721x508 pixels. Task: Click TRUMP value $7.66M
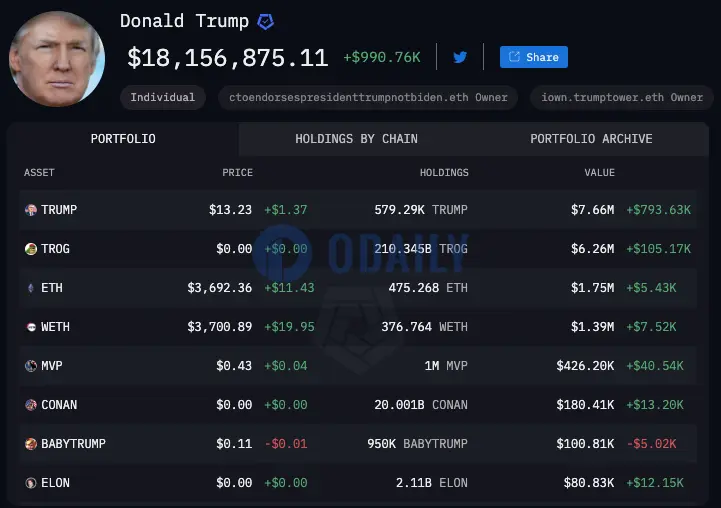tap(592, 210)
